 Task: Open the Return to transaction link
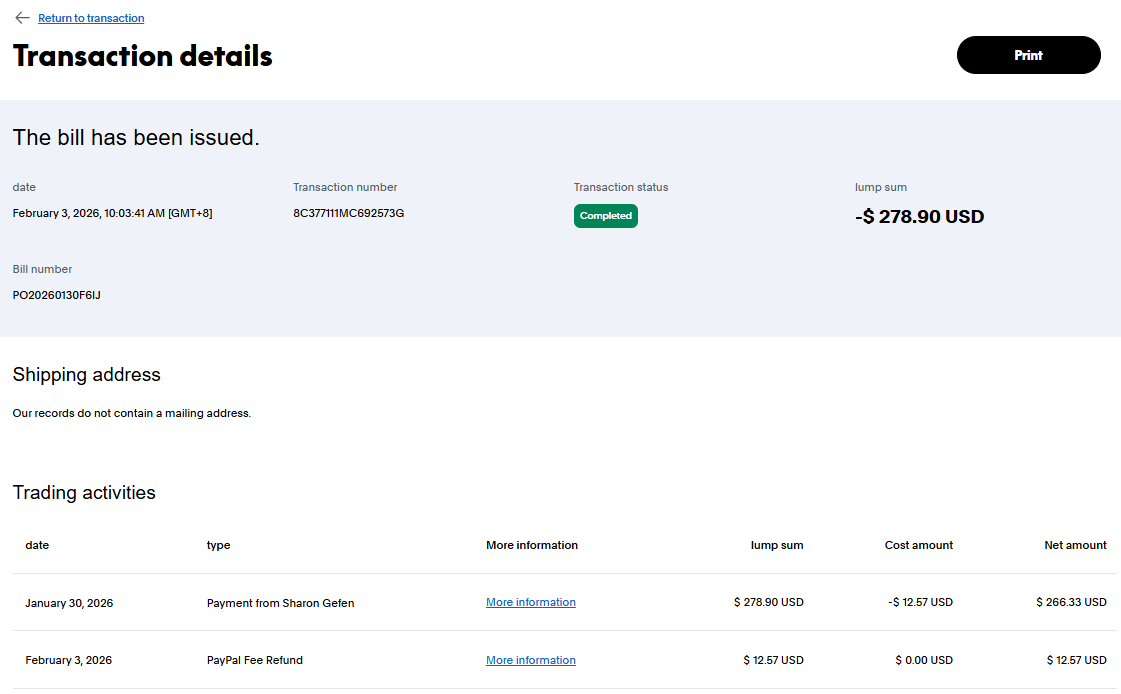coord(91,18)
